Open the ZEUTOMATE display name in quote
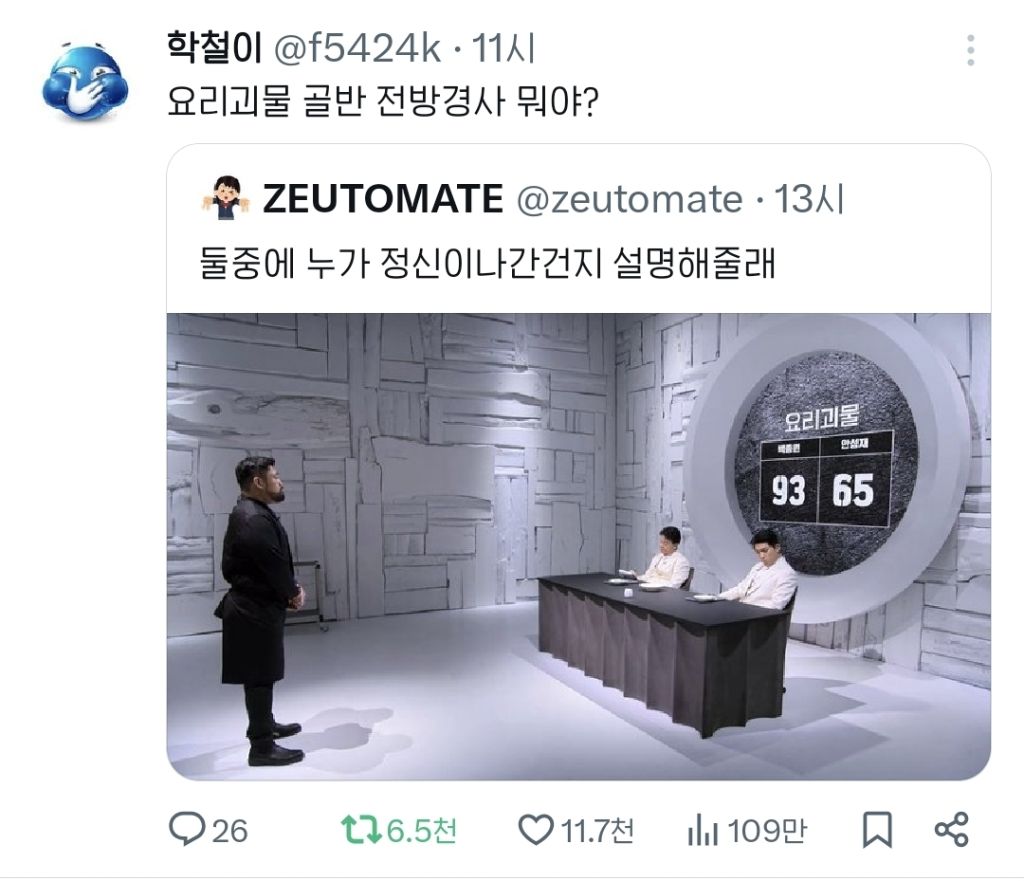 pos(383,199)
